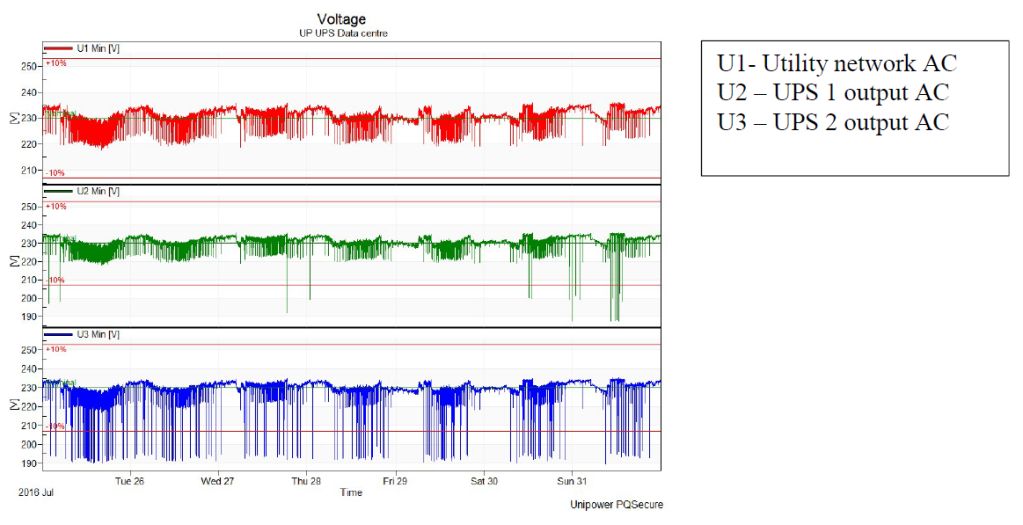Viewport: 1023px width, 525px height.
Task: Pick the red U1 legend line swatch
Action: [58, 48]
